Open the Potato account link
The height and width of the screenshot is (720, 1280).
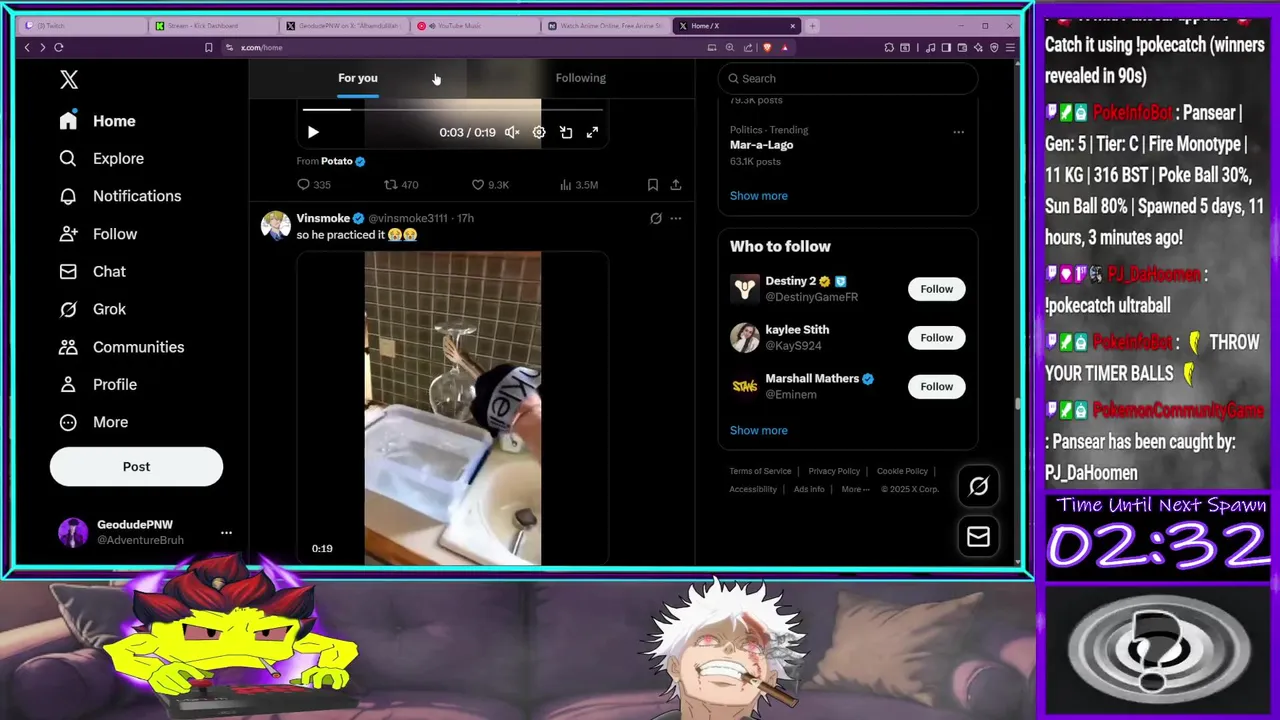[337, 161]
